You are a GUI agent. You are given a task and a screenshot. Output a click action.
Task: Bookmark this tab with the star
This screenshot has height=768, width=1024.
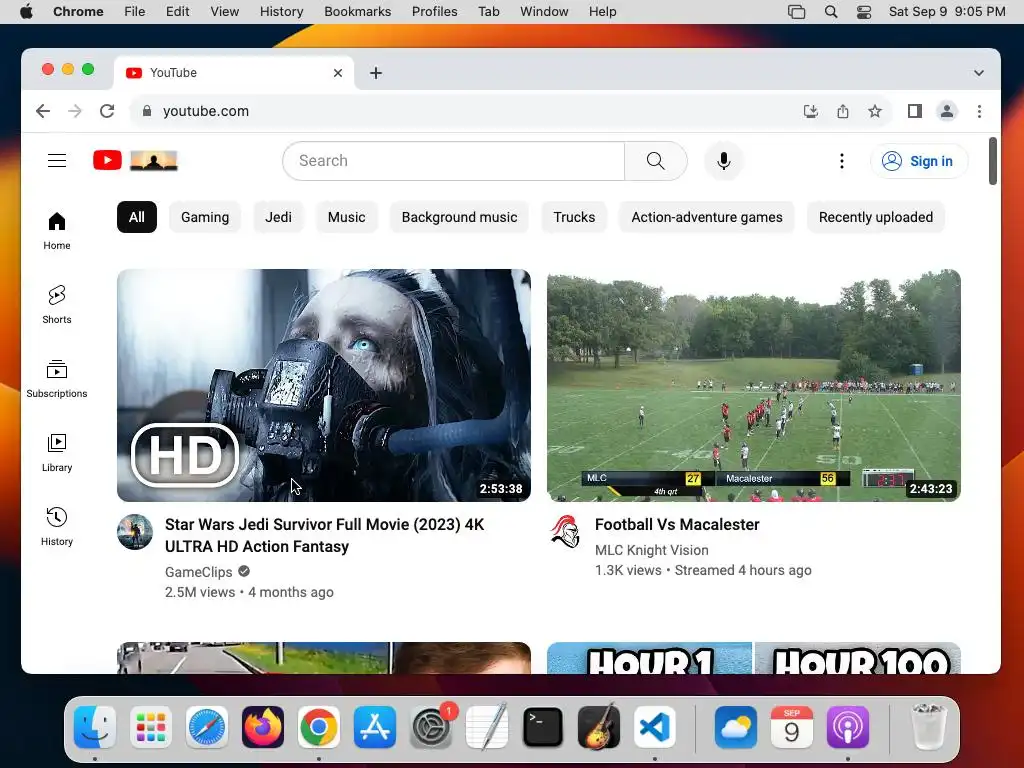click(x=875, y=111)
